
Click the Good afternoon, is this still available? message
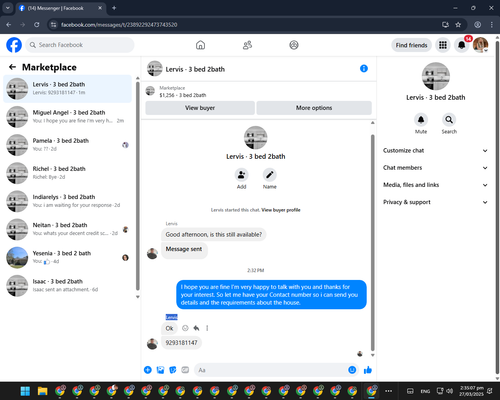tap(214, 235)
